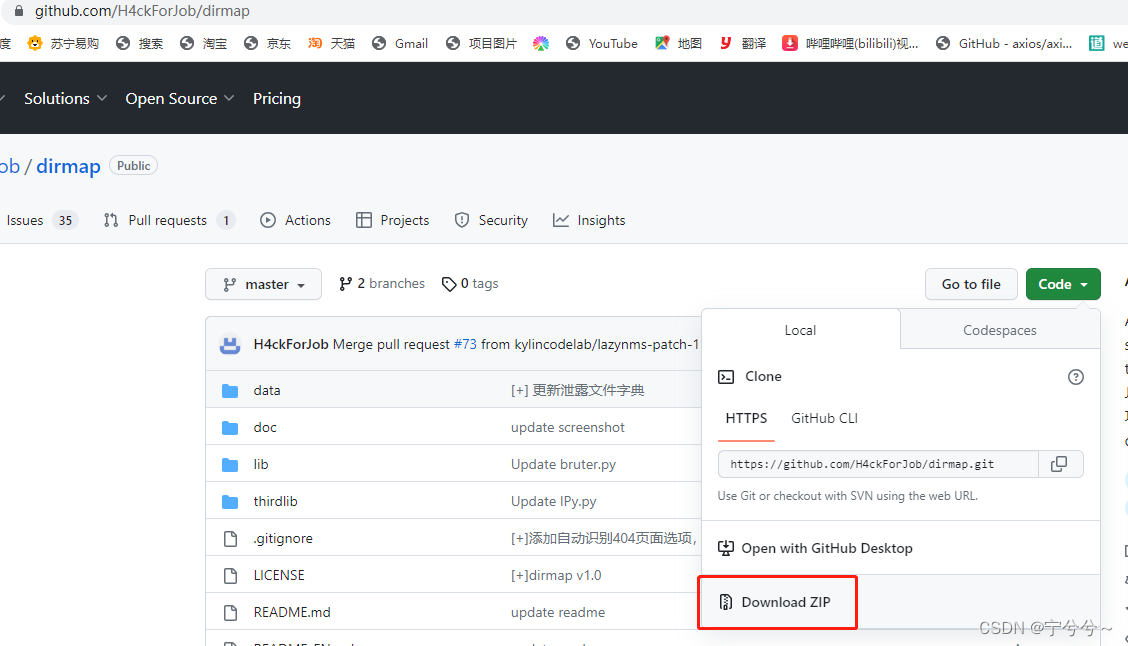Select the Local tab
The image size is (1128, 646).
click(x=800, y=330)
